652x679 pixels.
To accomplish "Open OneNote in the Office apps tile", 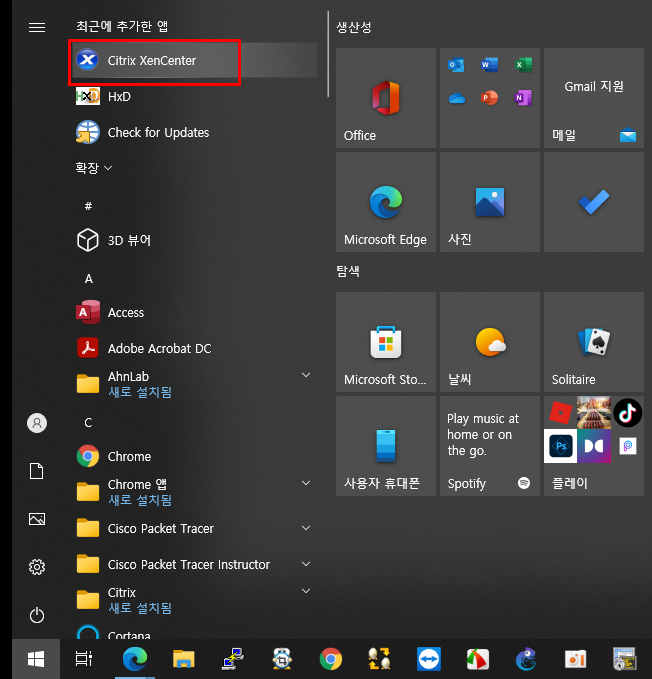I will pos(523,98).
